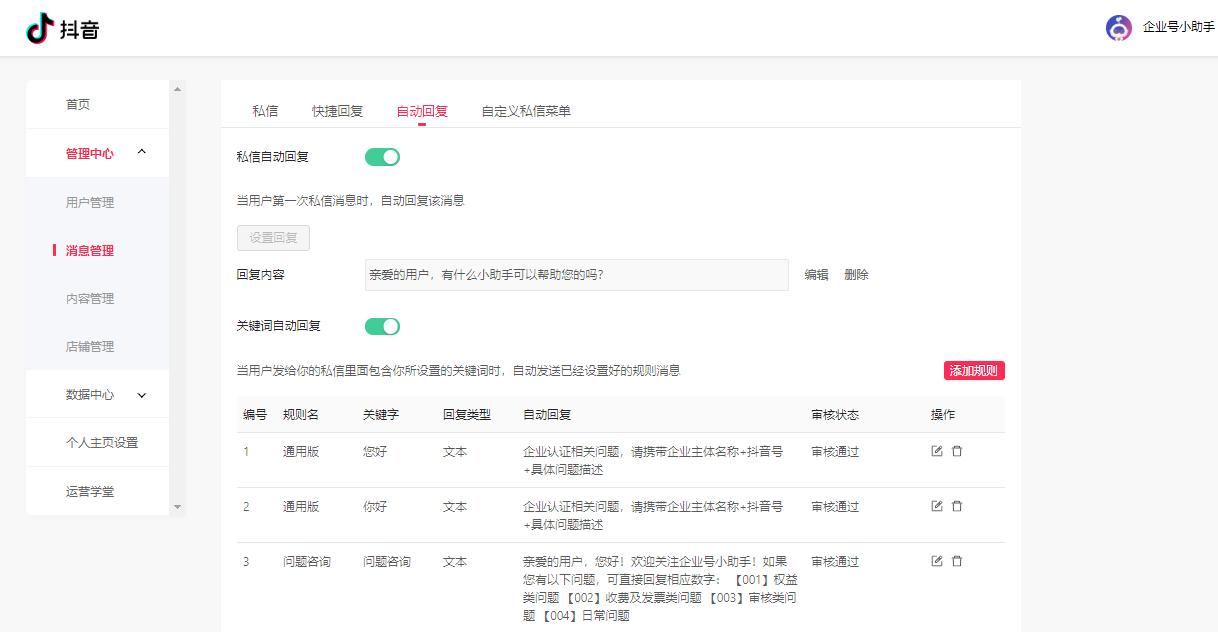Click the 删除 link next to the reply content
The width and height of the screenshot is (1218, 632).
coord(857,274)
